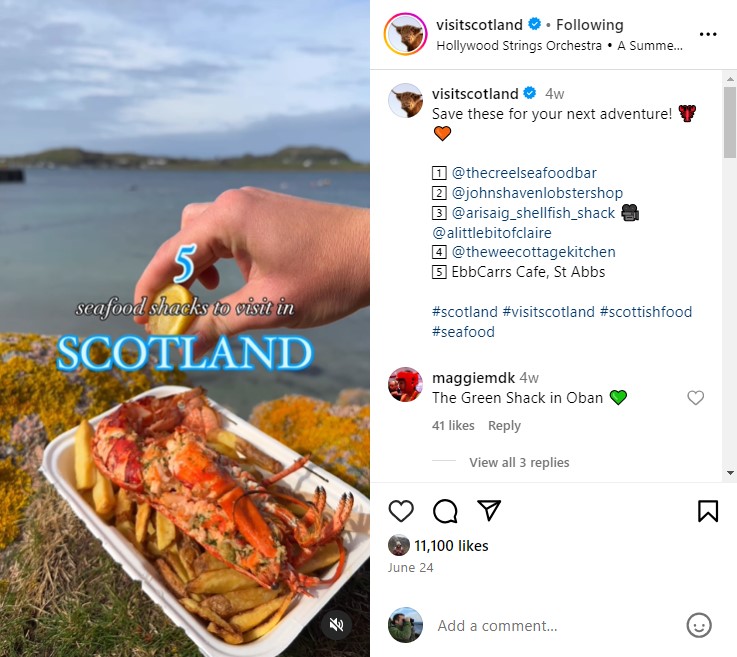Expand View all 3 replies
Image resolution: width=737 pixels, height=657 pixels.
coord(519,462)
